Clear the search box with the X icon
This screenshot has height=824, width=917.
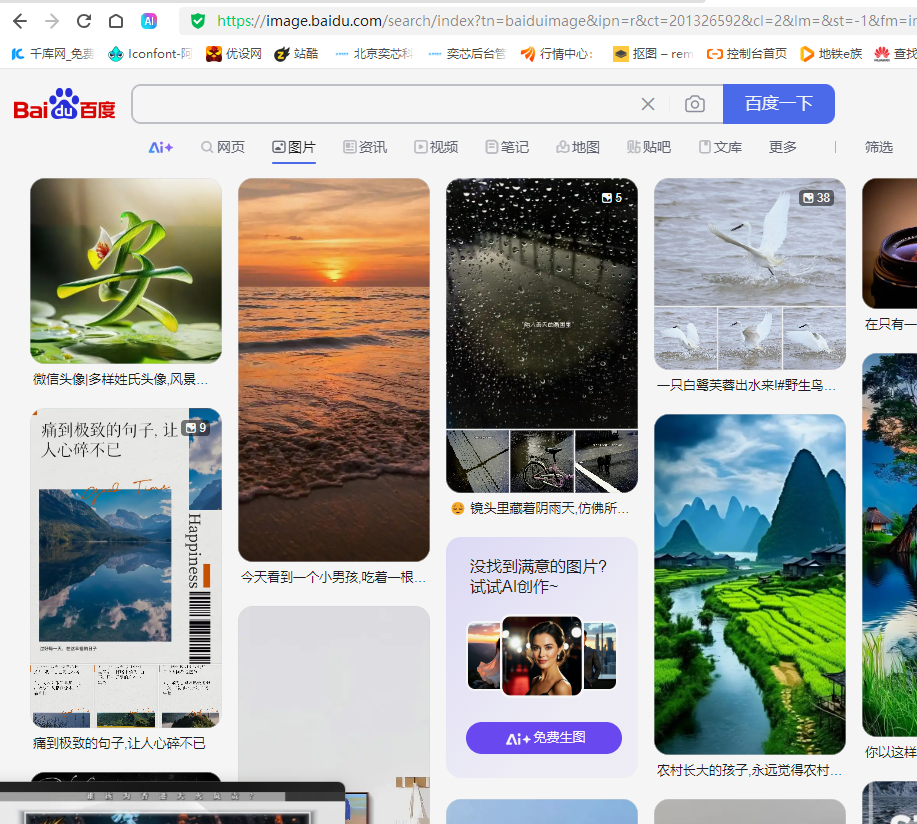[647, 103]
